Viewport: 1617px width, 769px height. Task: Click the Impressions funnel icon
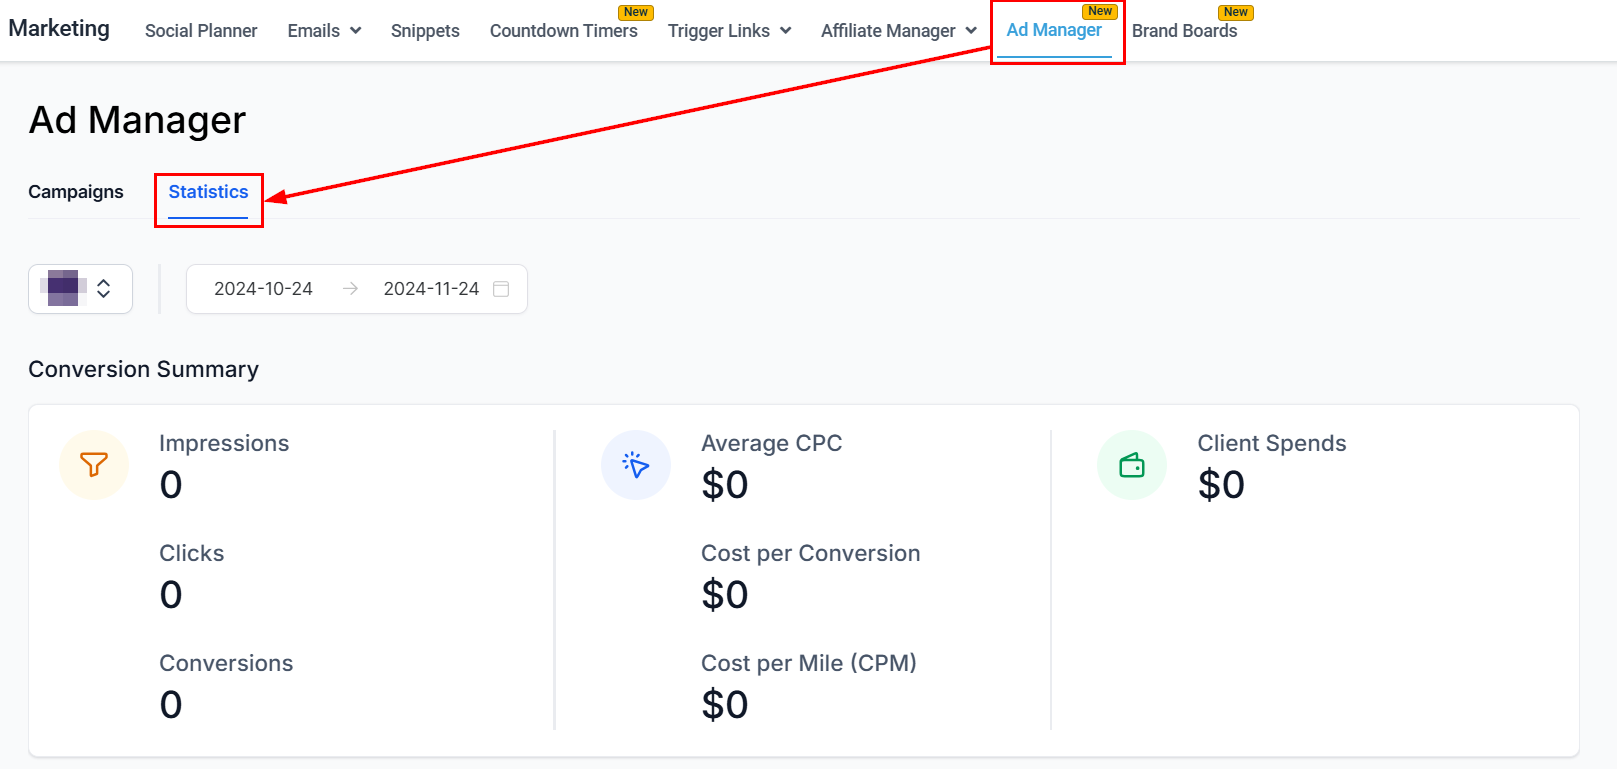tap(94, 465)
